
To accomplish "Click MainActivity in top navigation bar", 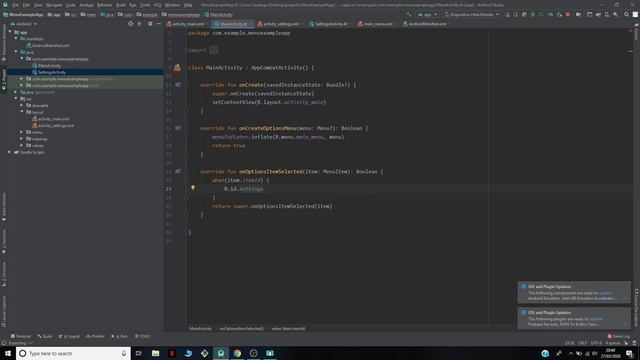I will [x=219, y=14].
